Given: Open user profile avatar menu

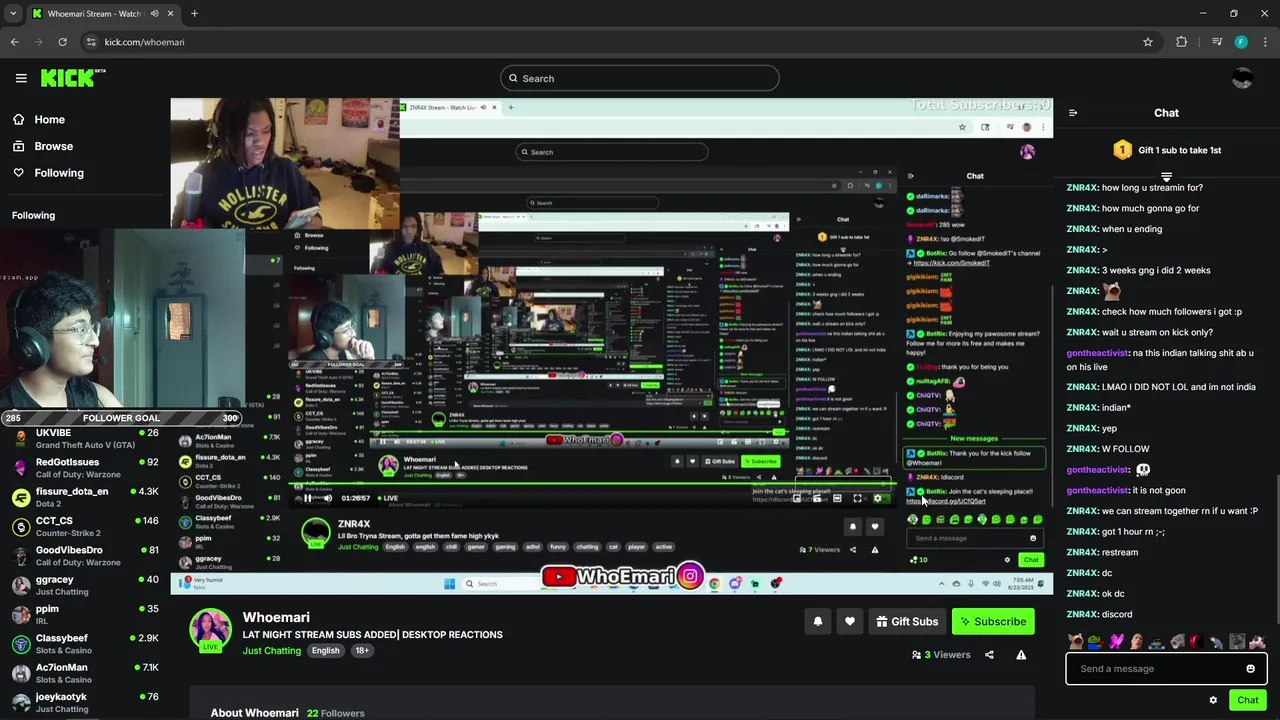Looking at the screenshot, I should (1242, 78).
